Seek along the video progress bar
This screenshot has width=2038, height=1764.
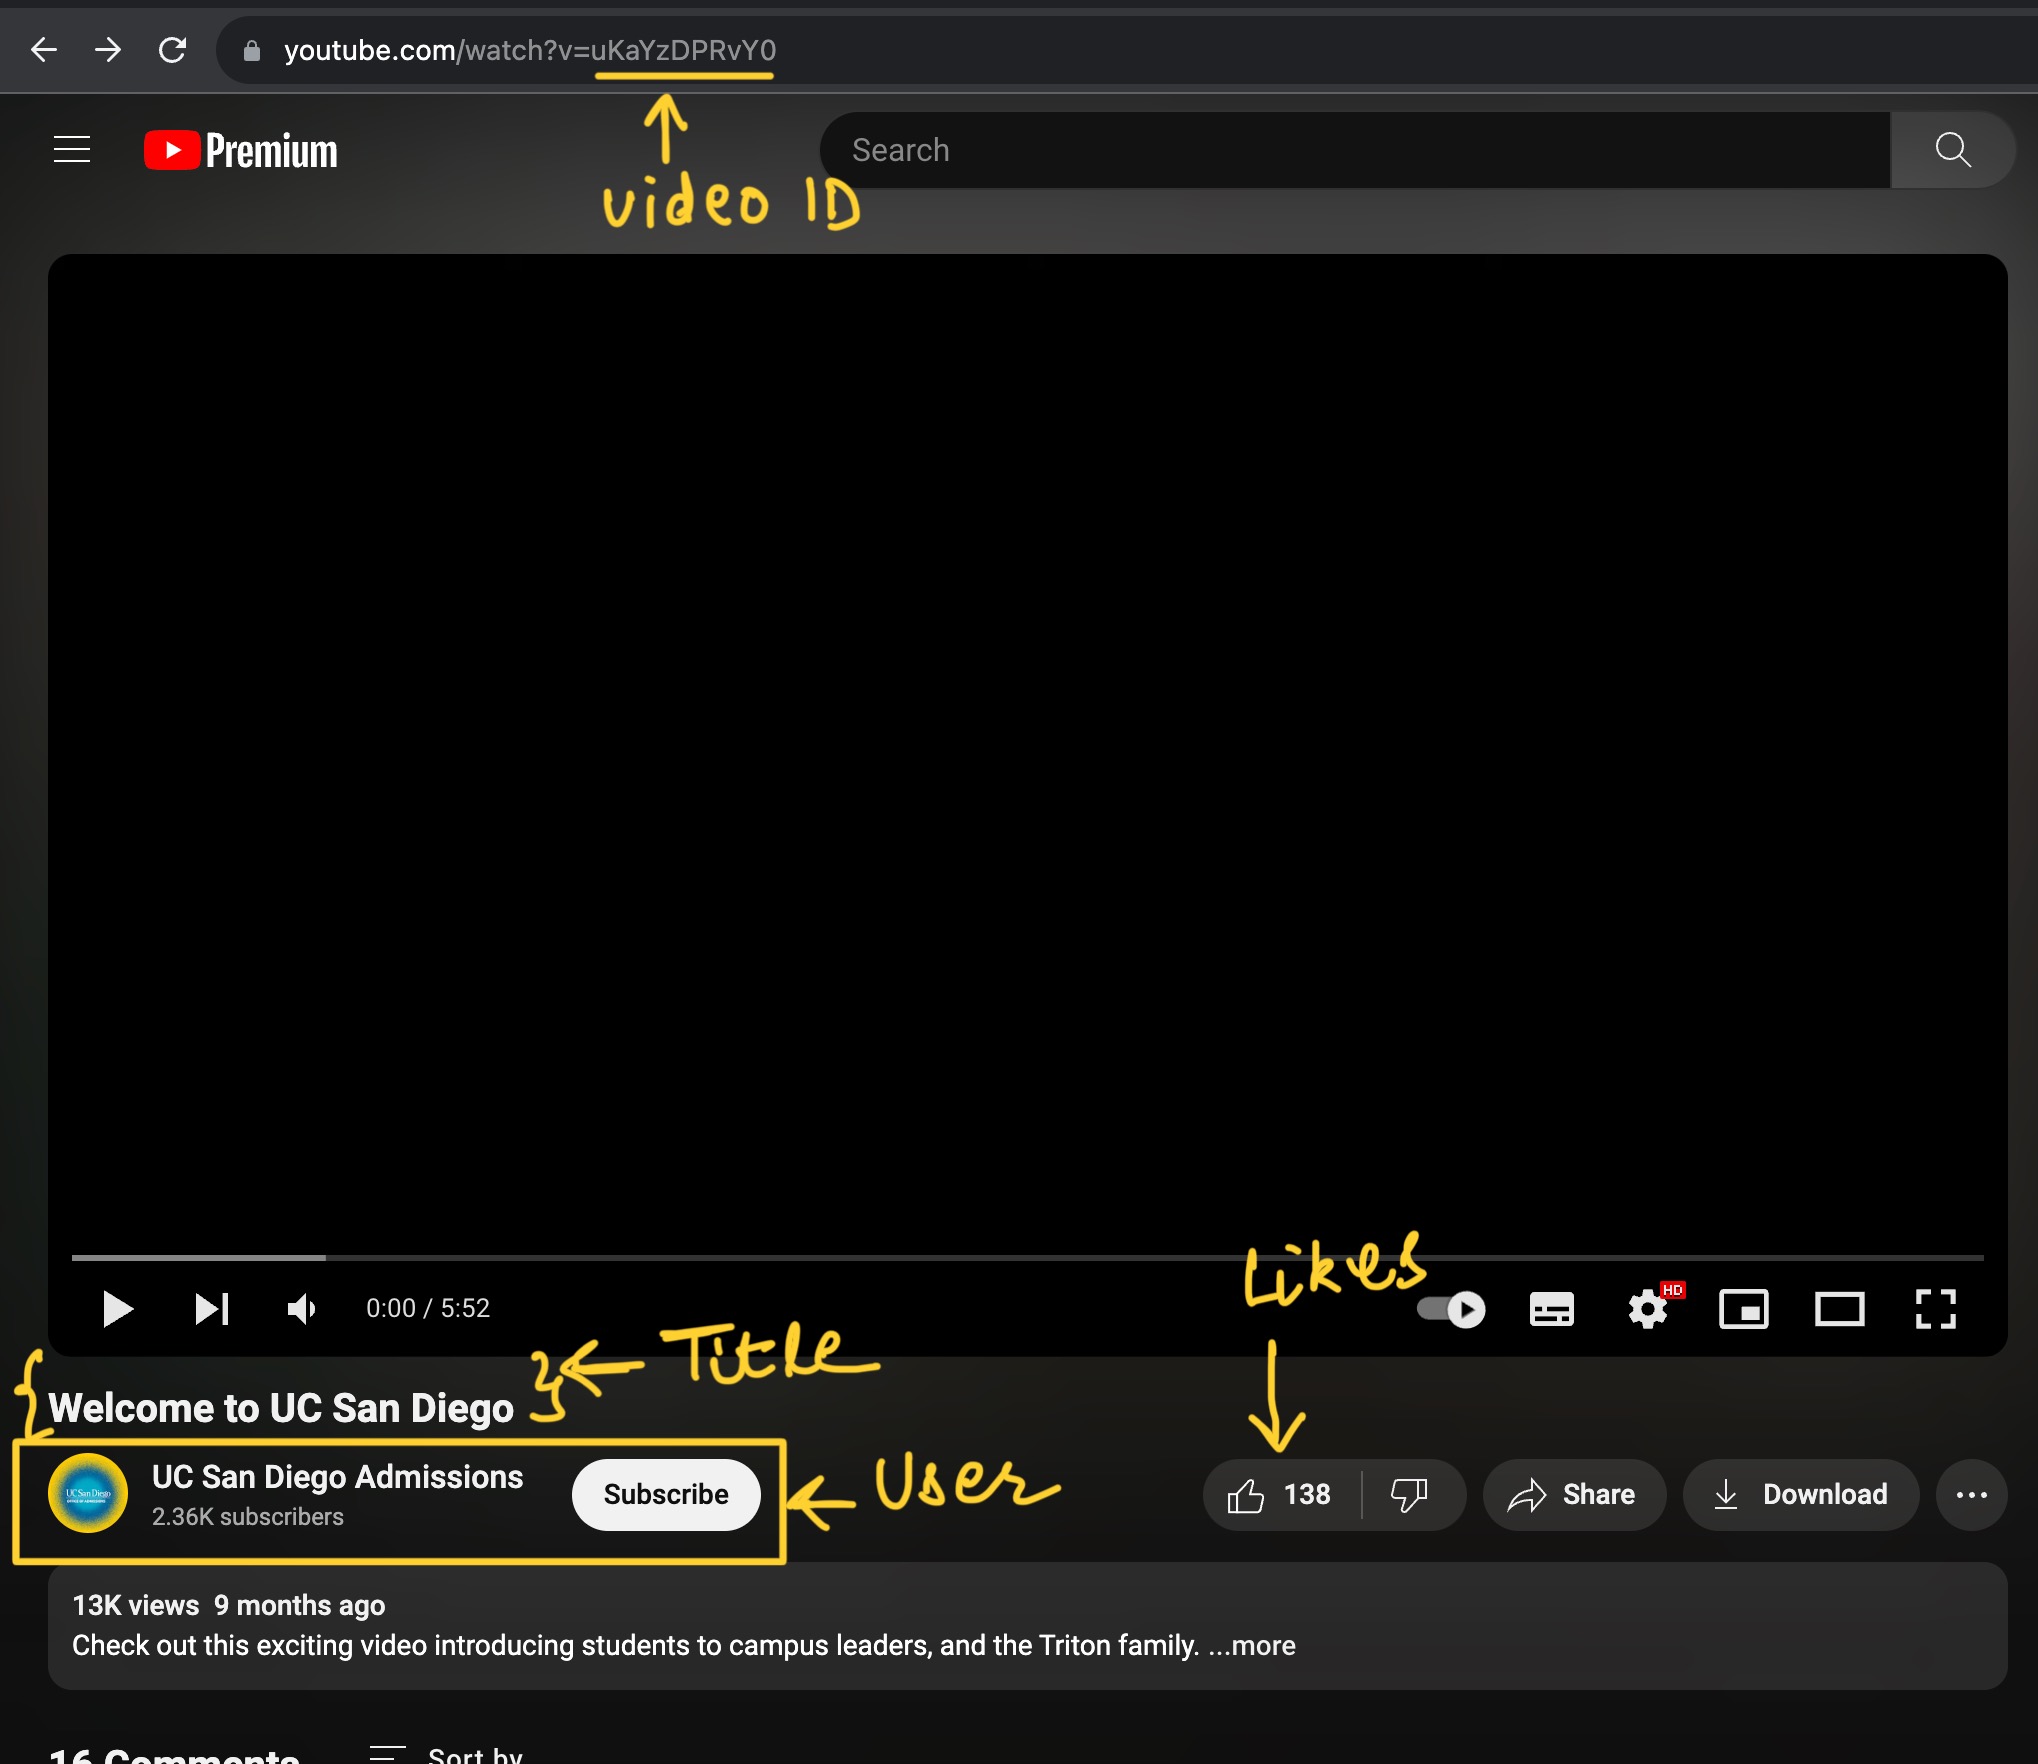tap(1027, 1256)
